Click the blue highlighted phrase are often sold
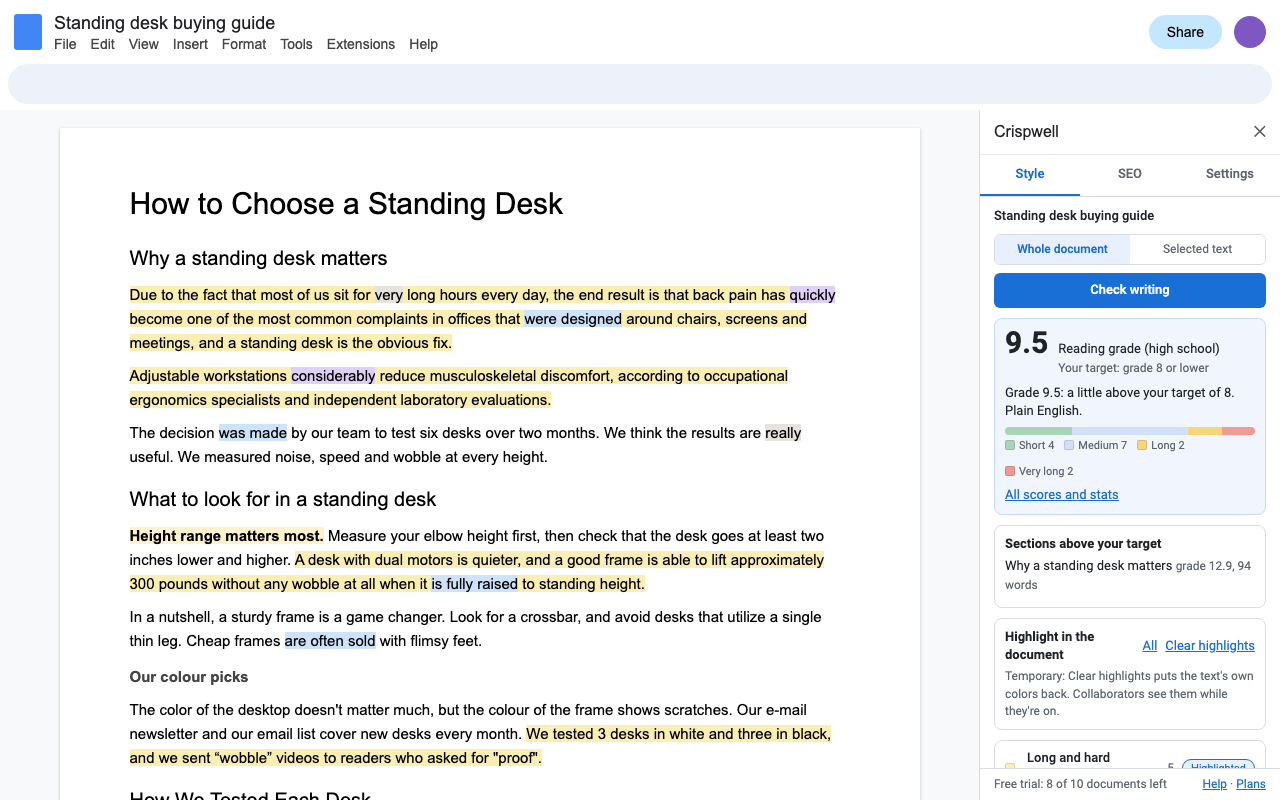The width and height of the screenshot is (1280, 800). coord(330,641)
